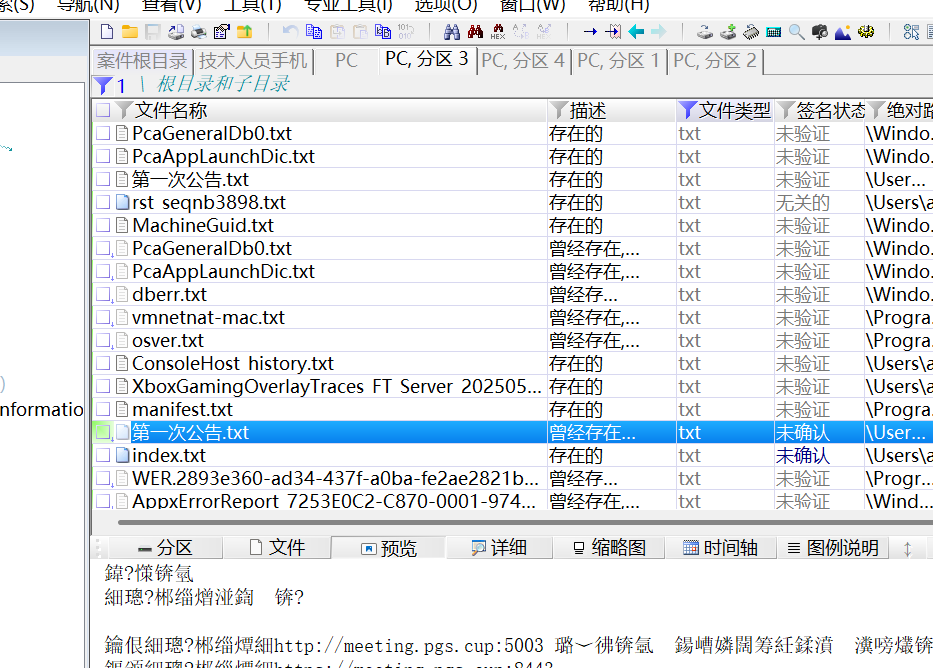
Task: Click the 图例说明 legend button
Action: point(833,548)
